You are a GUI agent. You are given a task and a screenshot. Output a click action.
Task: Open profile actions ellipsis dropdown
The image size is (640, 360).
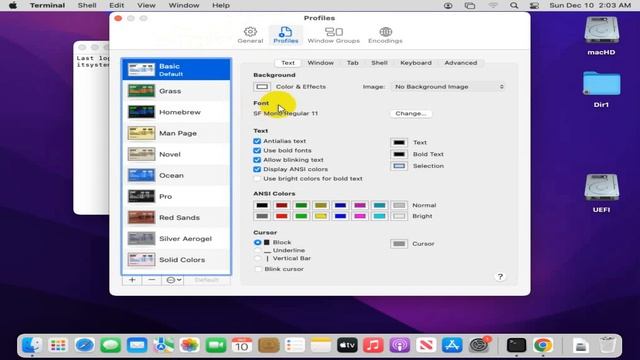(x=173, y=280)
